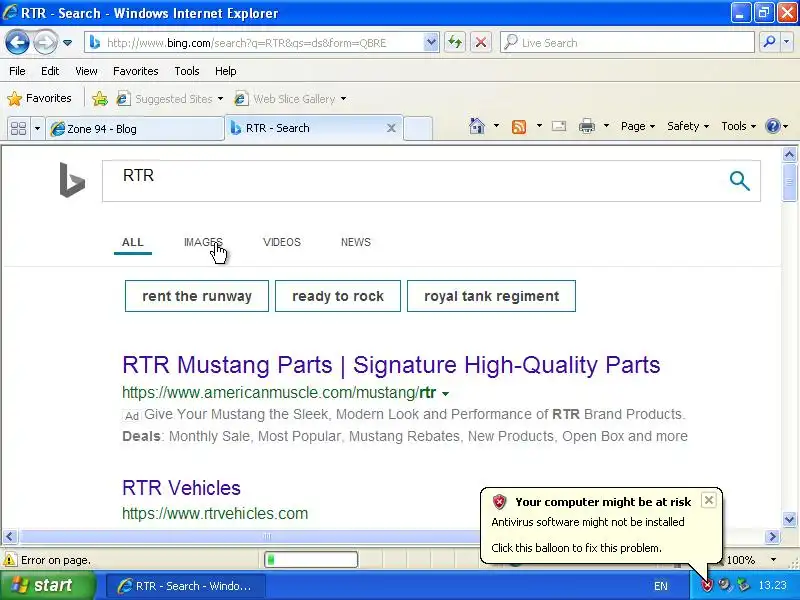Click the americanmuscle.com URL link
800x600 pixels.
[x=279, y=392]
